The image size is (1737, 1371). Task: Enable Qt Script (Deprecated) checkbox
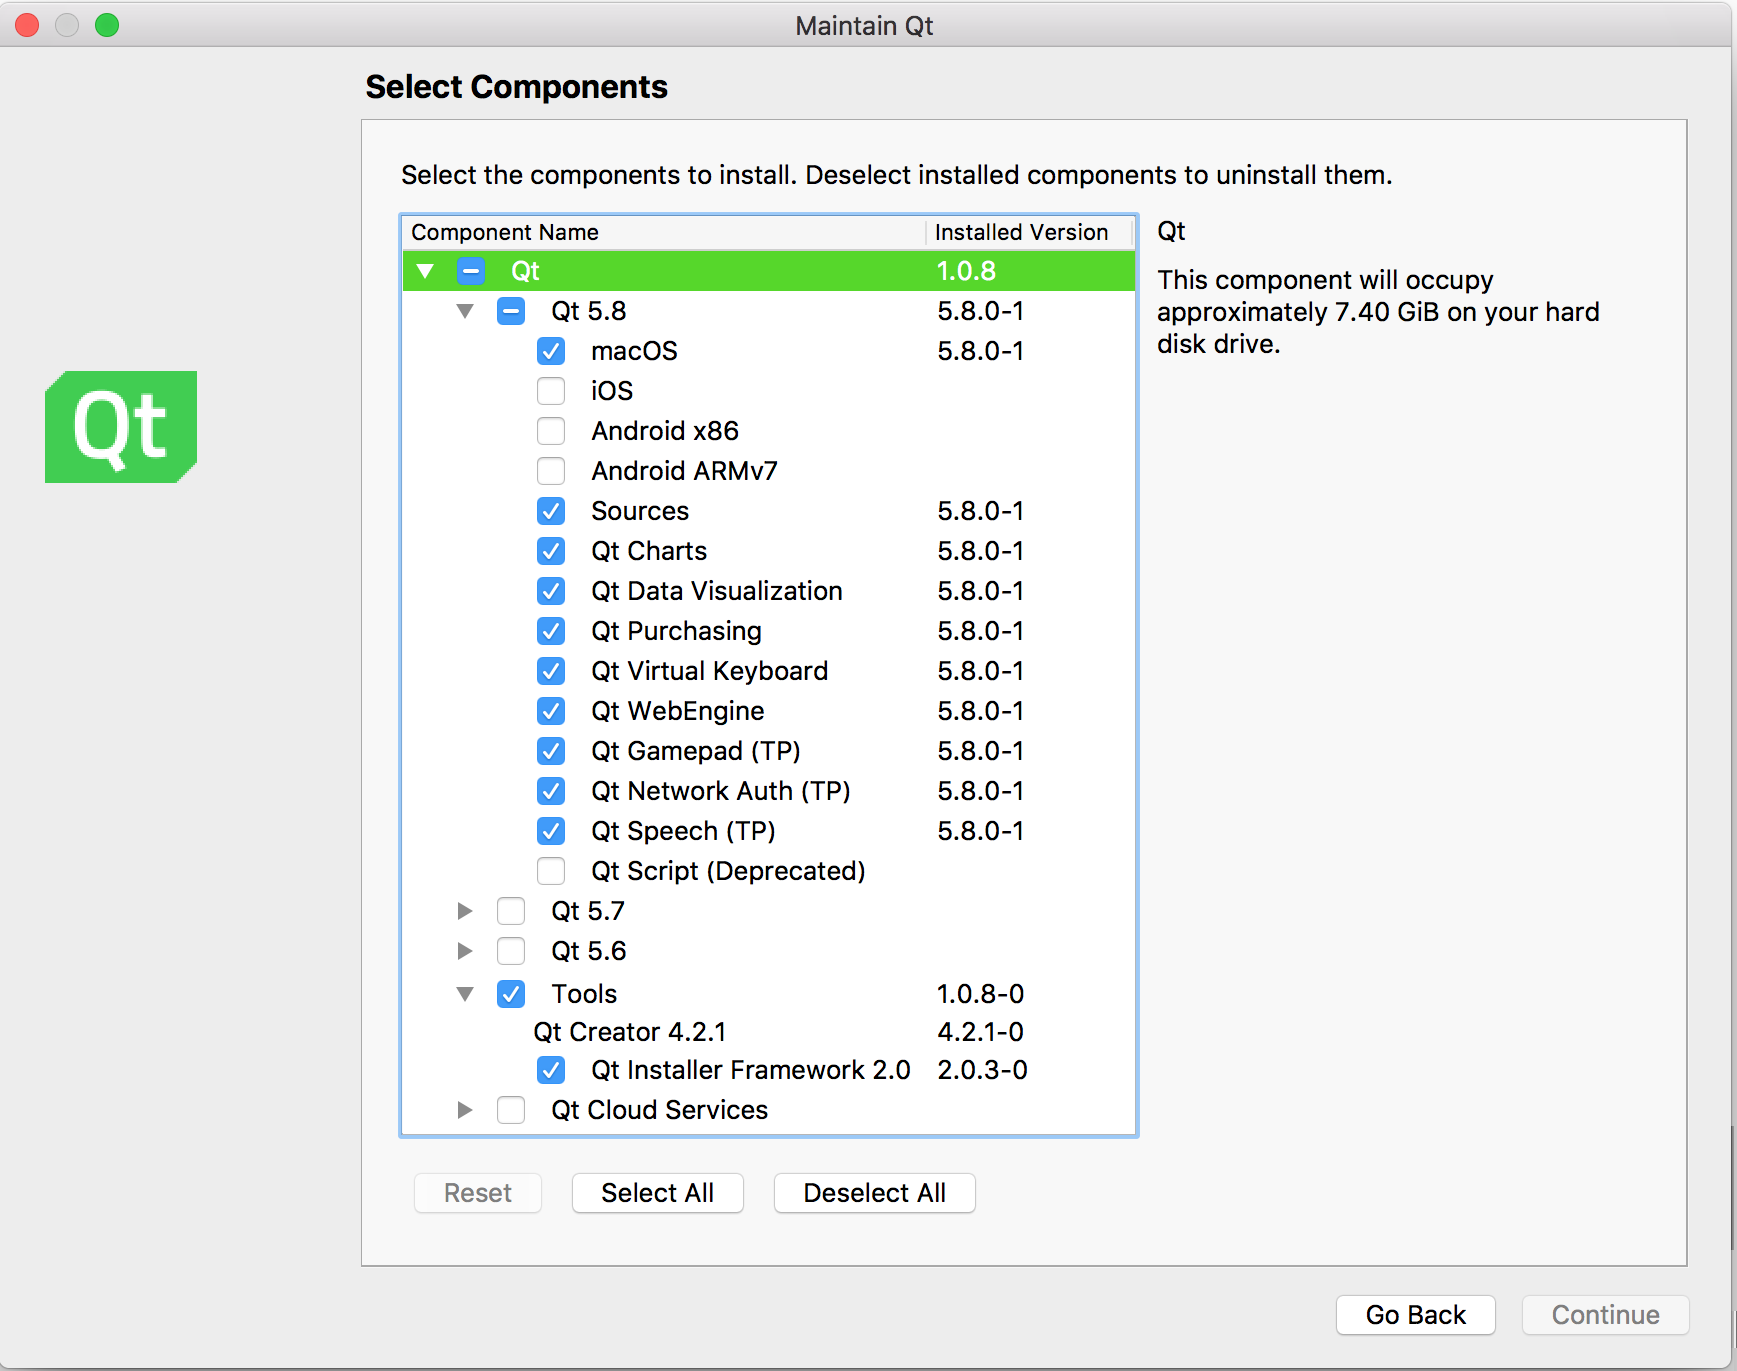551,871
